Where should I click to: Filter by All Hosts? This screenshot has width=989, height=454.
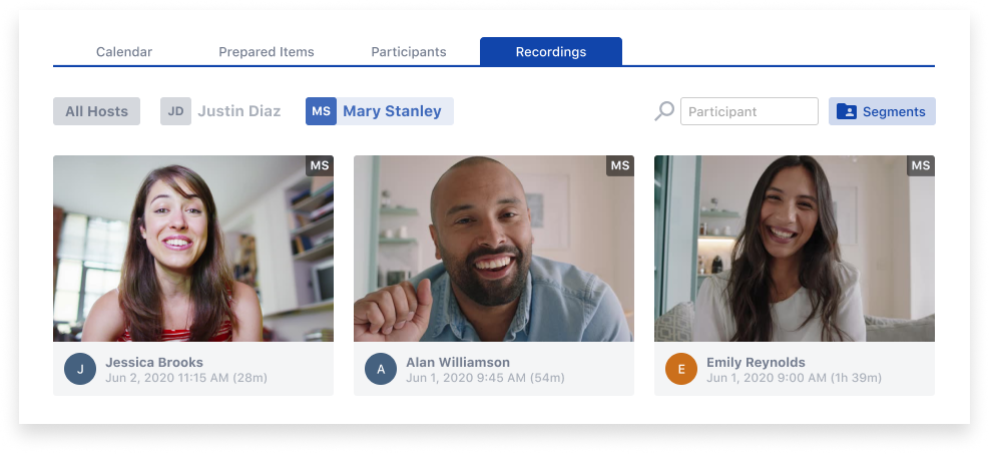(x=97, y=111)
